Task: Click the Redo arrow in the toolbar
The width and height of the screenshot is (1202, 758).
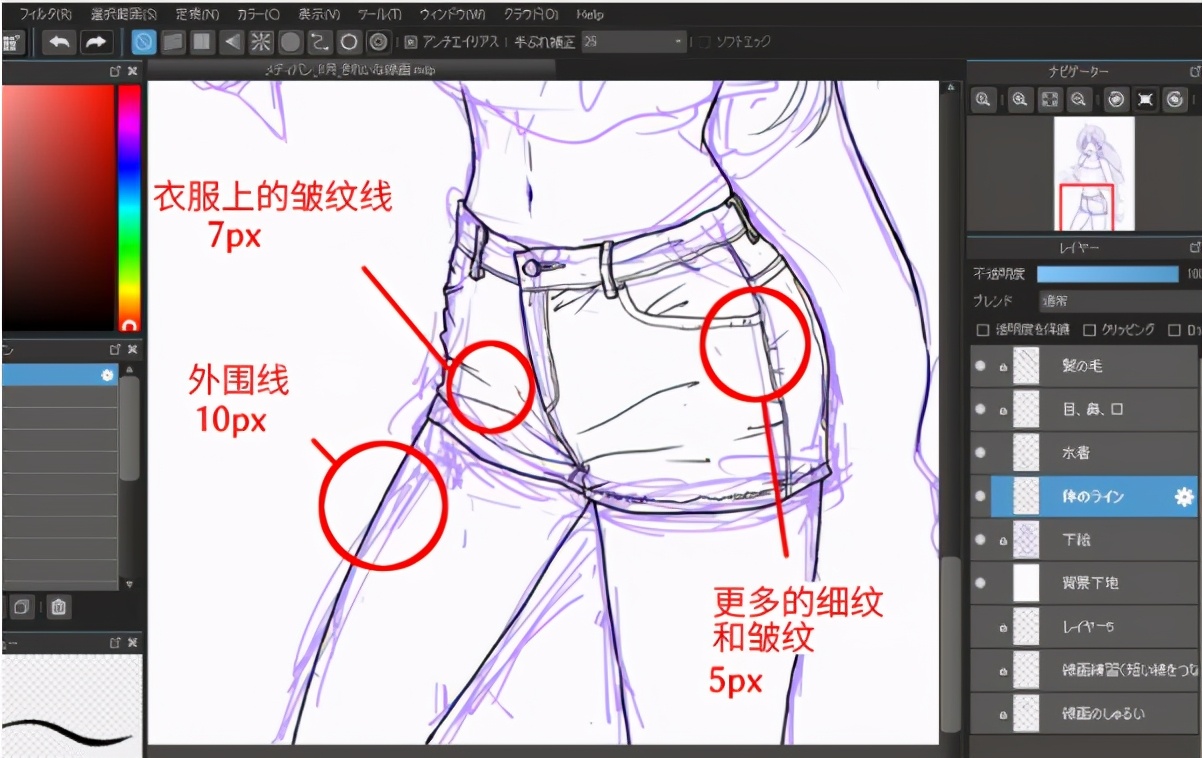Action: point(95,42)
